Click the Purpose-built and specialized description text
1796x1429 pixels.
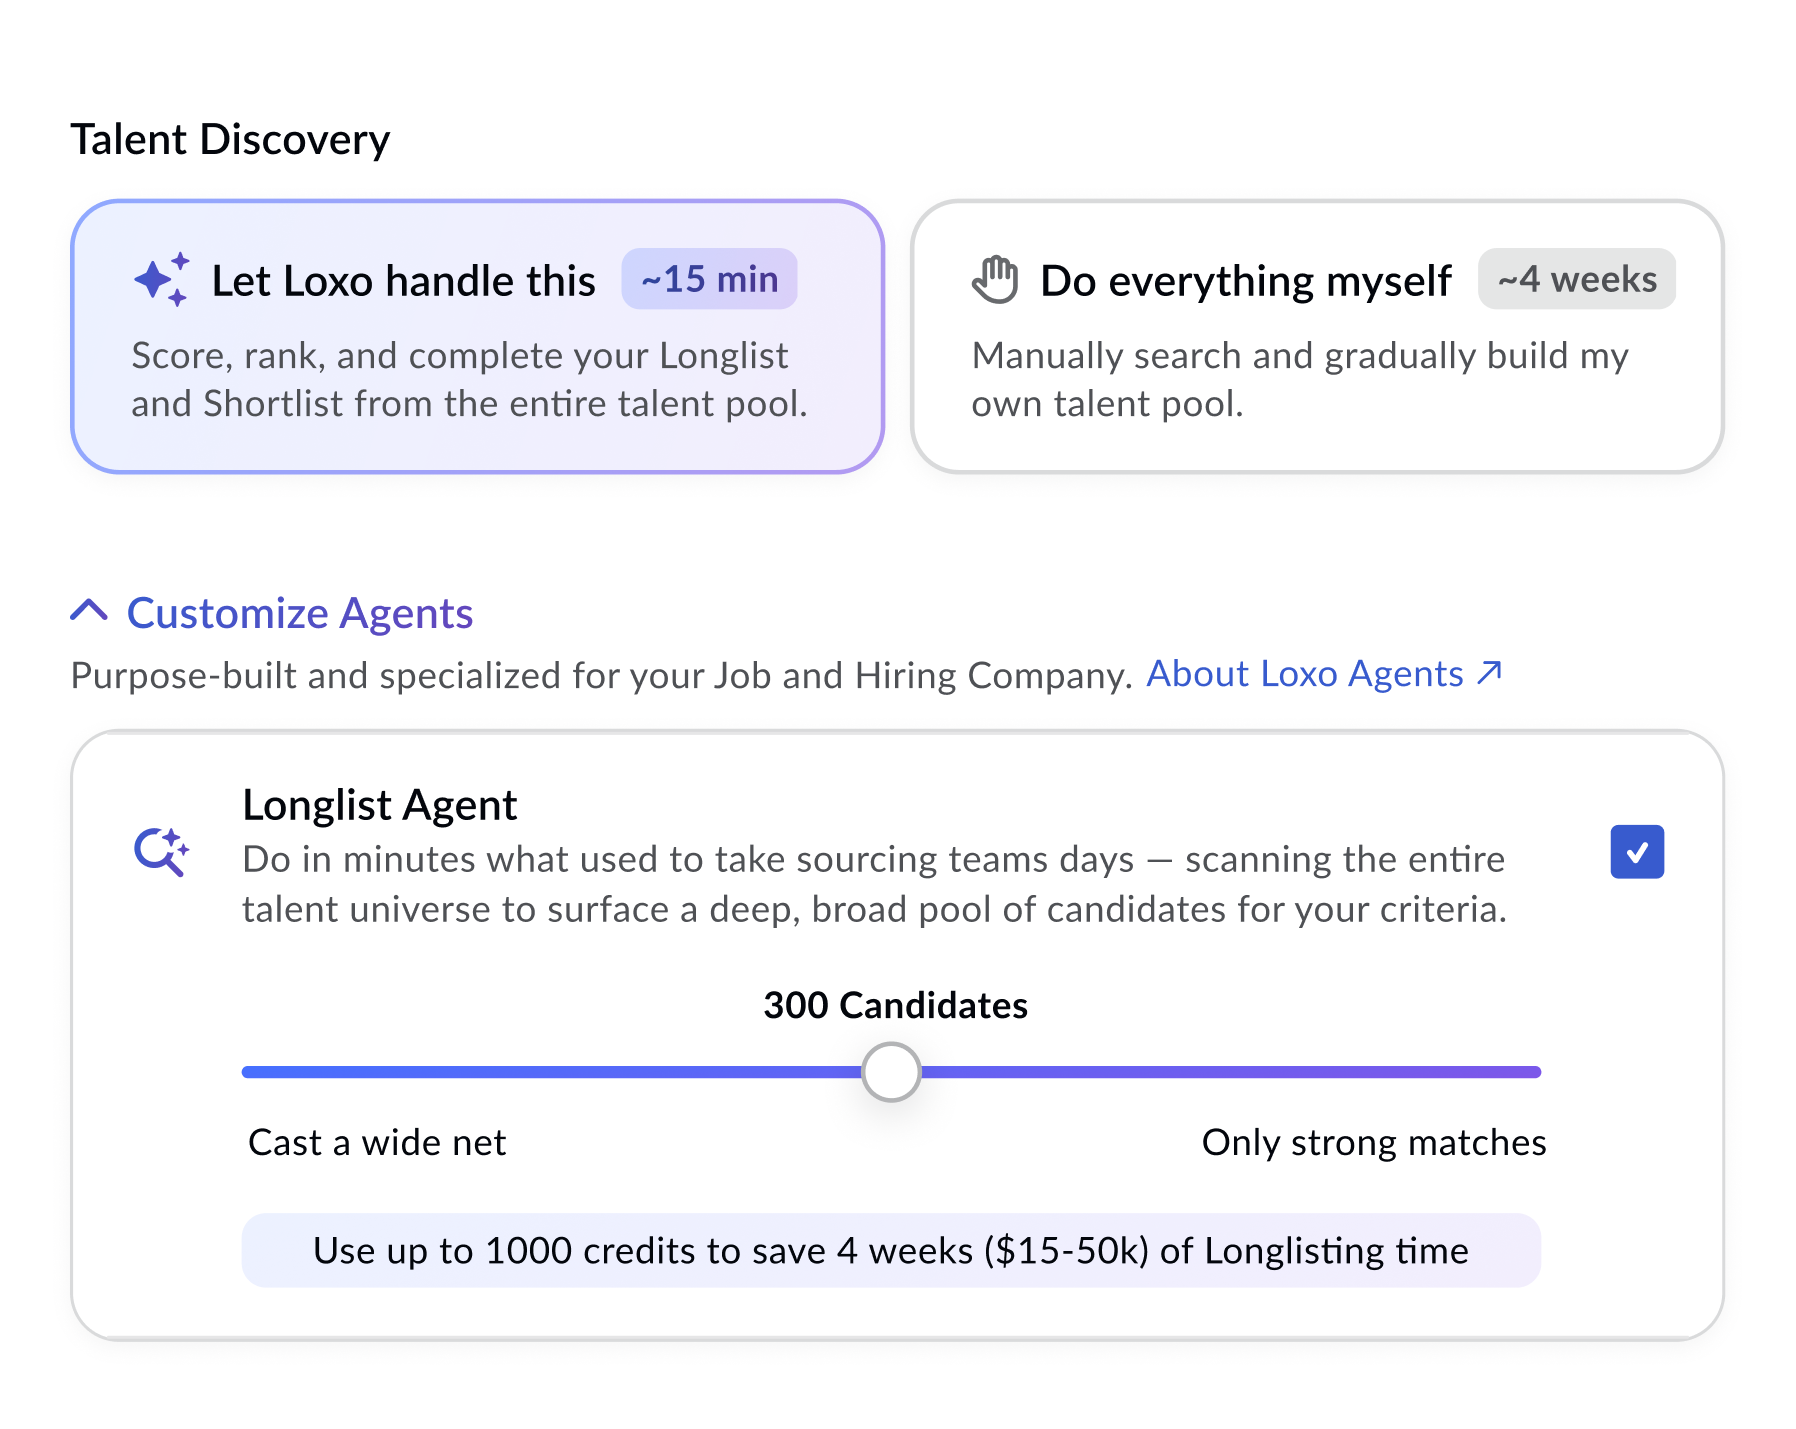(601, 676)
